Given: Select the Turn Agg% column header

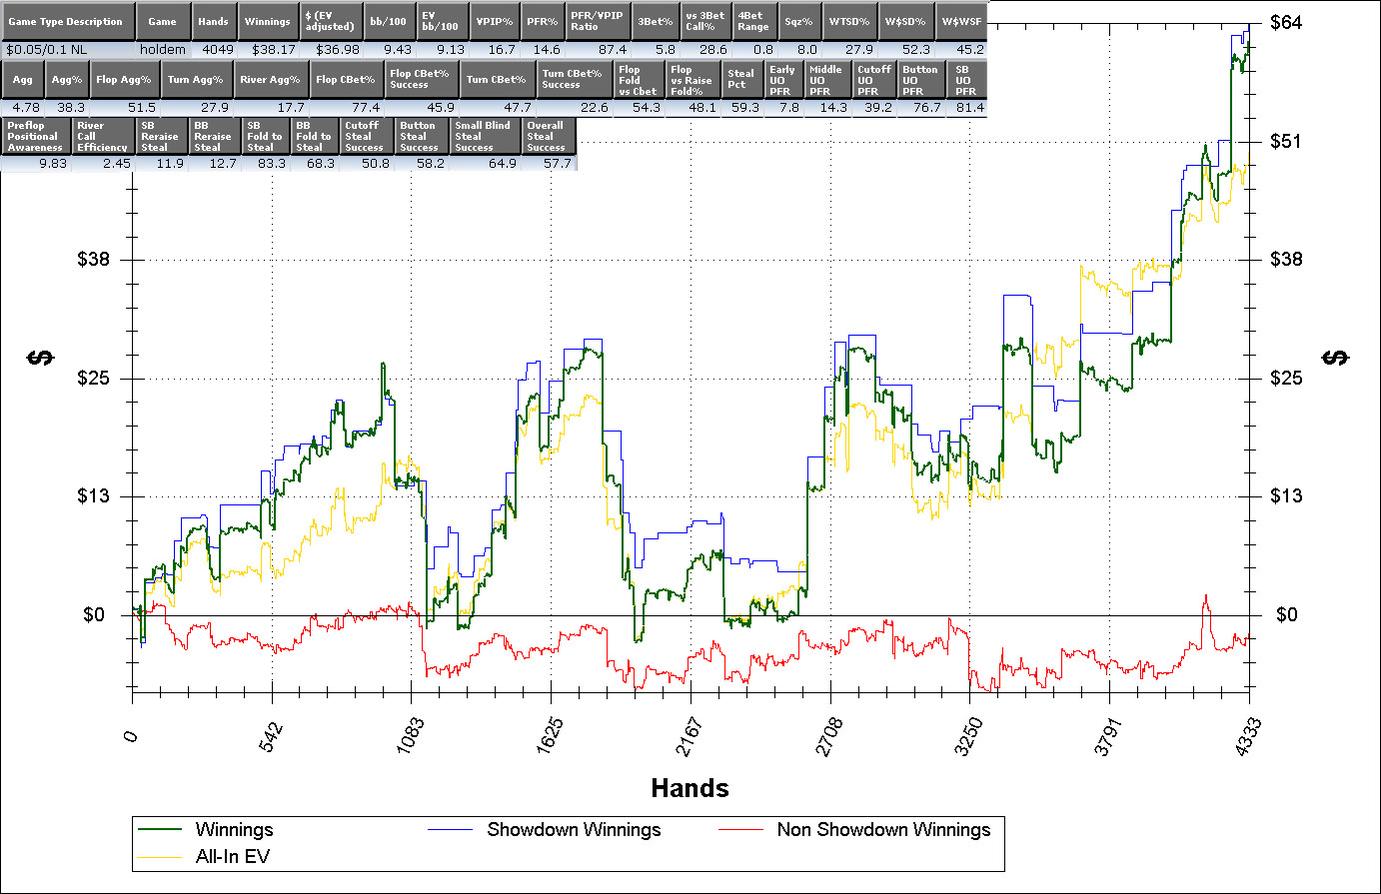Looking at the screenshot, I should [197, 80].
